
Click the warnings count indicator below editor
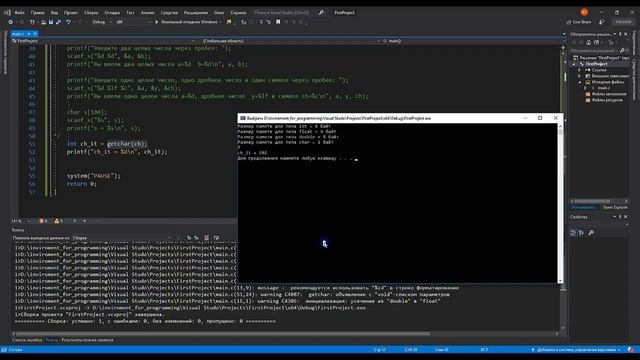pos(59,221)
